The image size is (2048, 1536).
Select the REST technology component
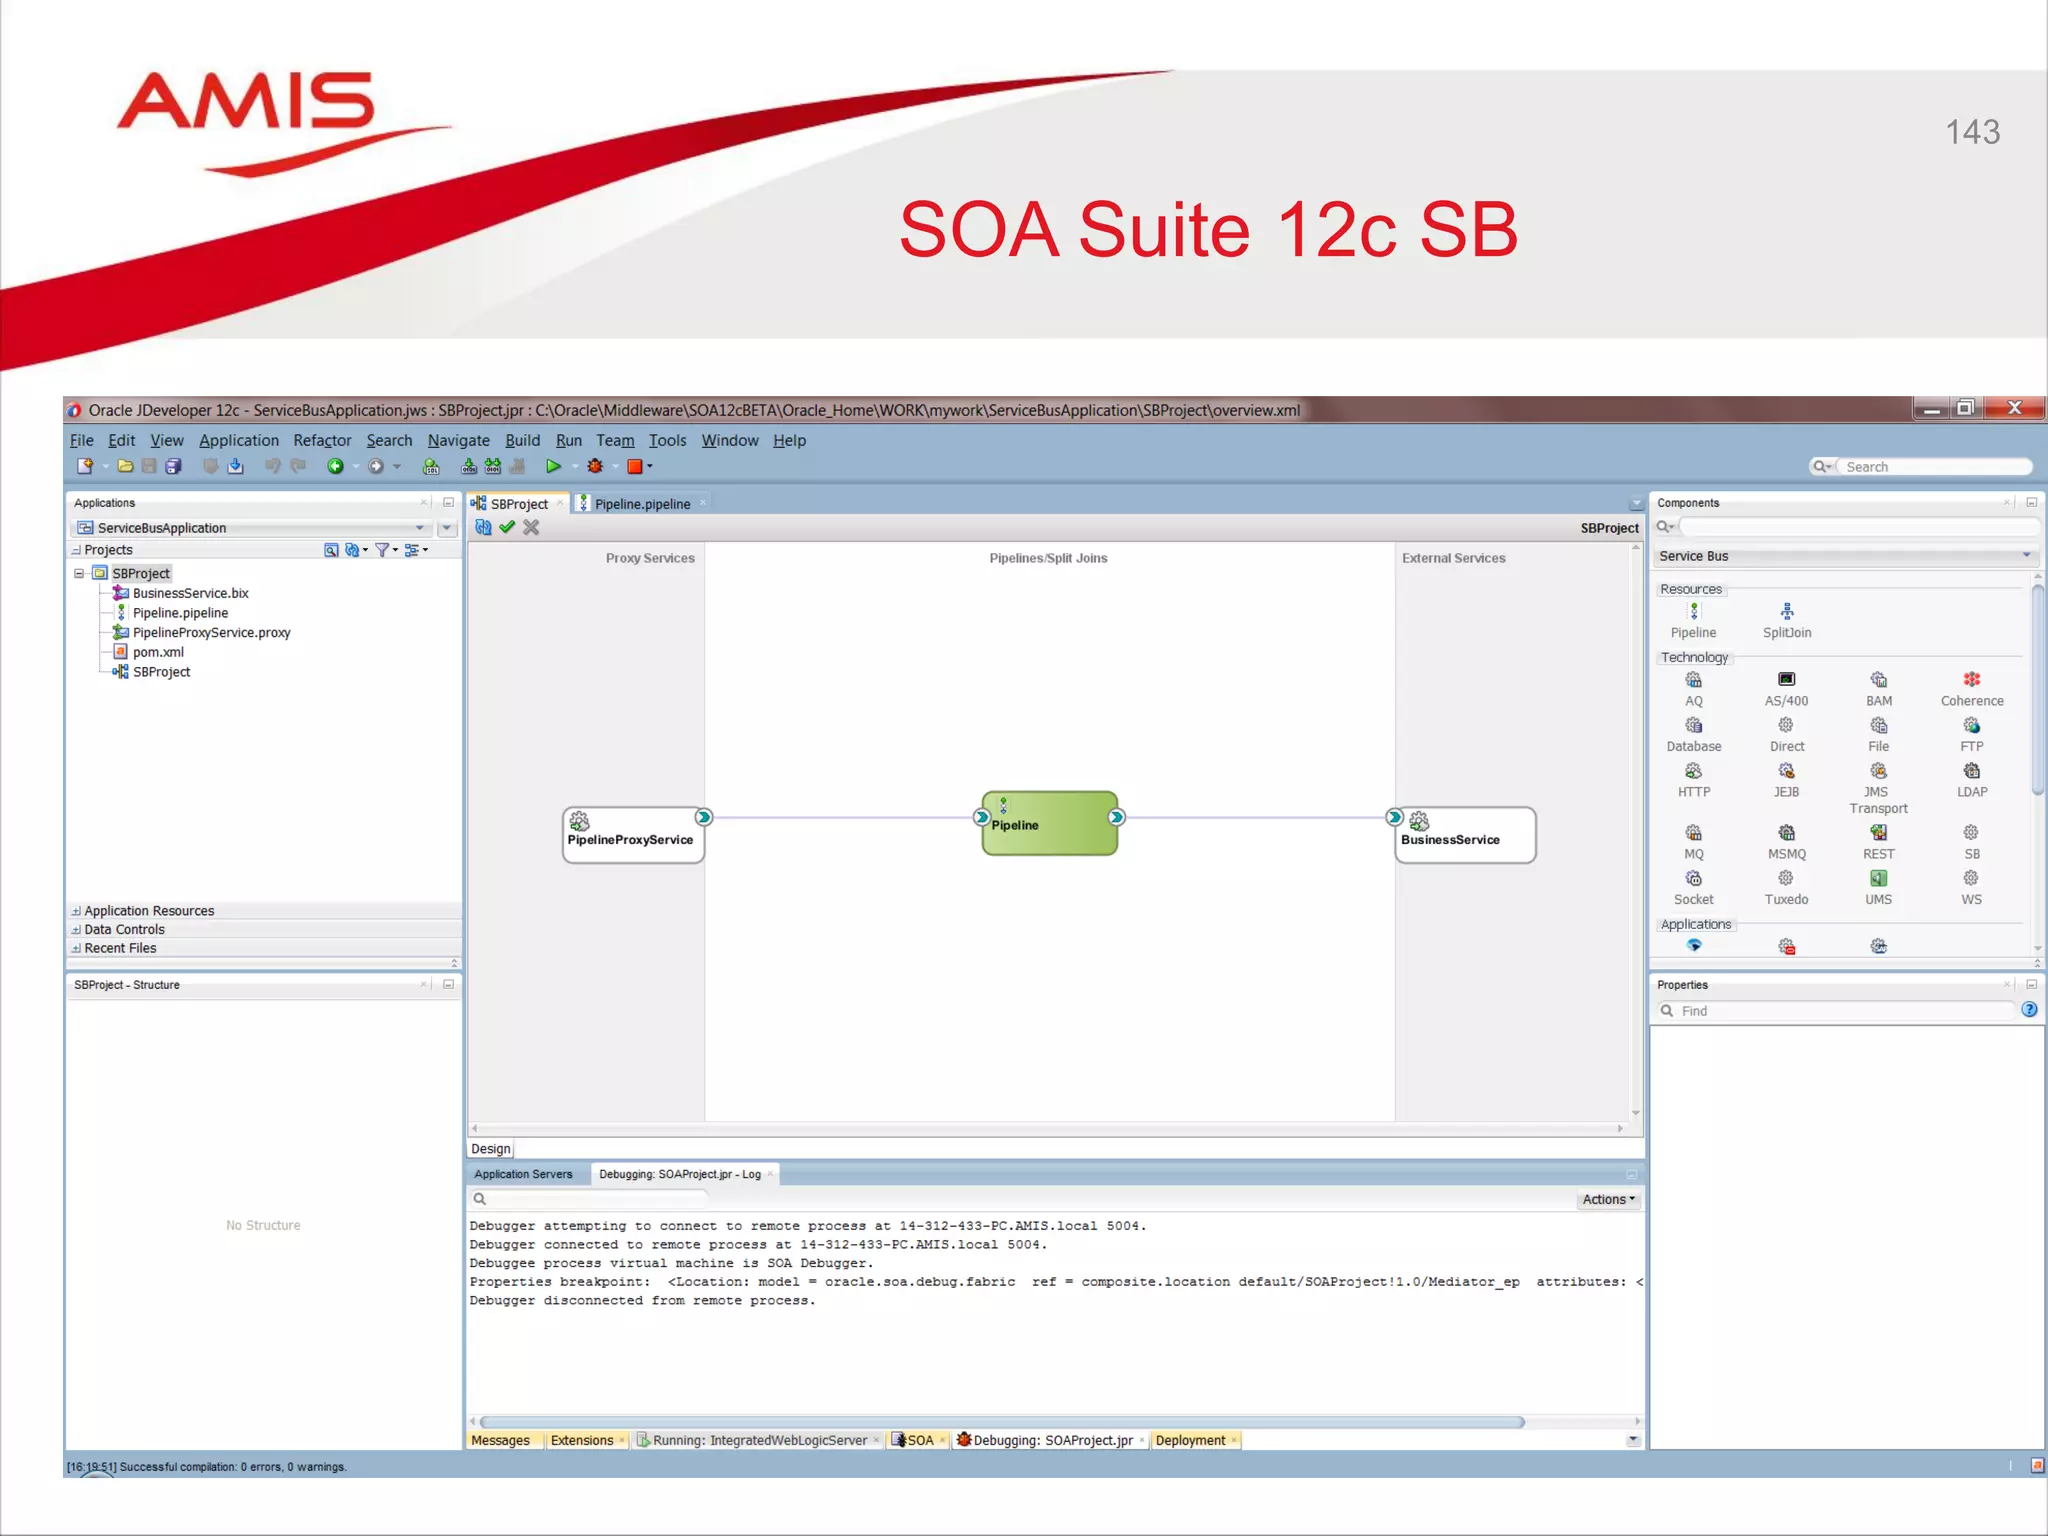(x=1879, y=842)
